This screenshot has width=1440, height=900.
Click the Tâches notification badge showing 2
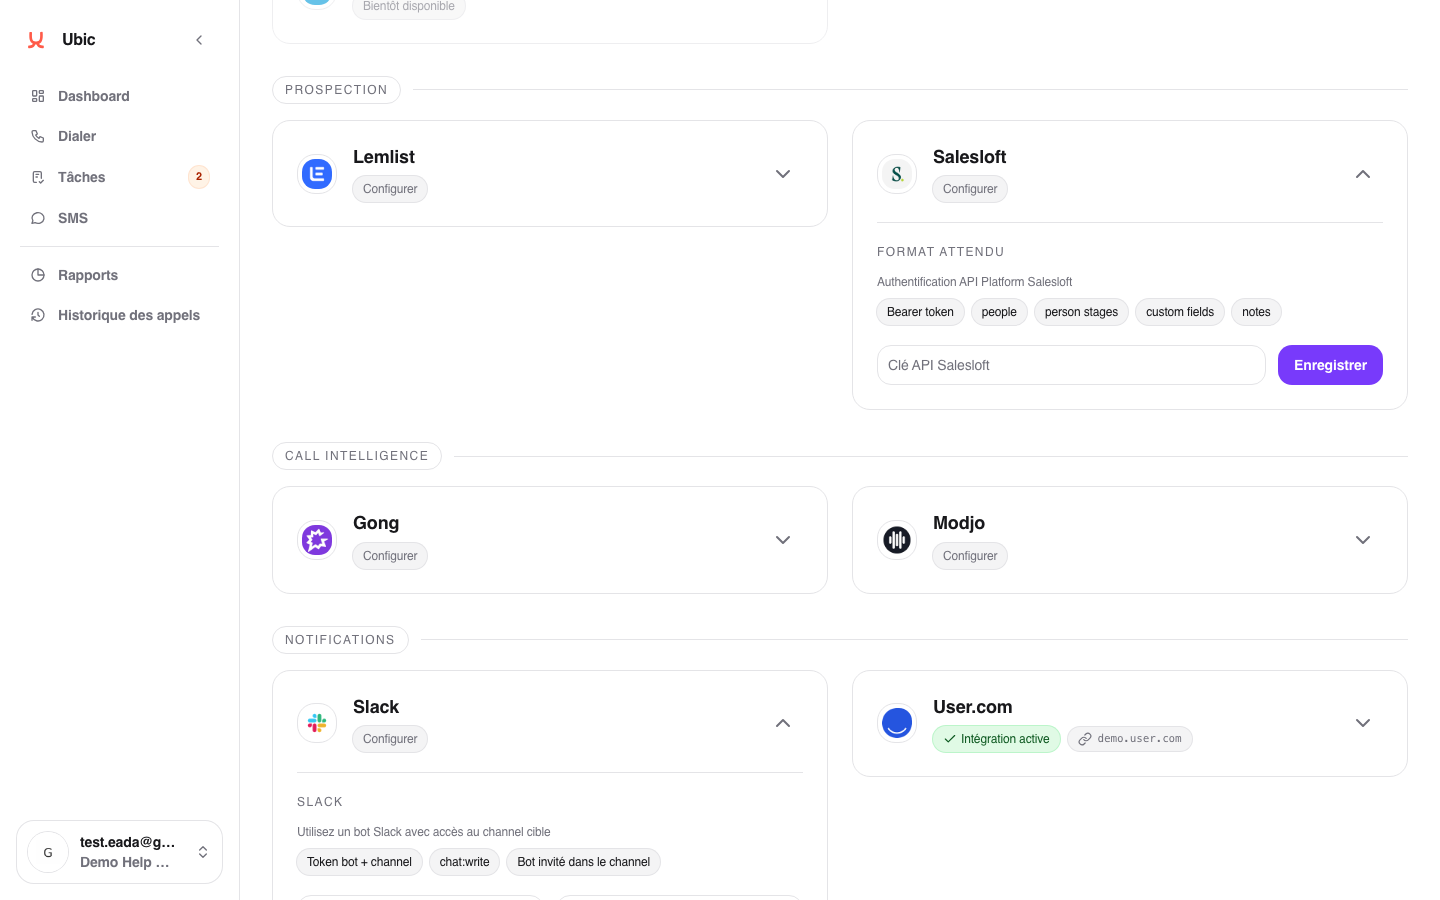coord(199,177)
